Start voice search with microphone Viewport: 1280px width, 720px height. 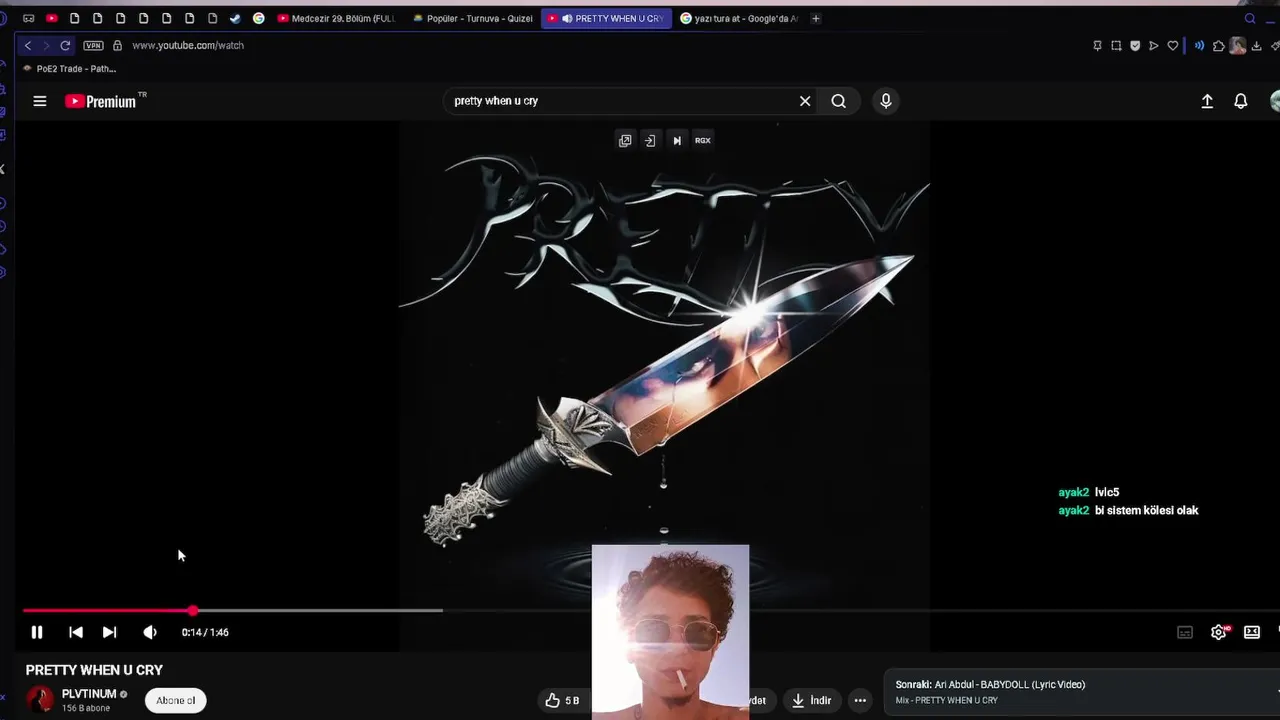point(885,101)
